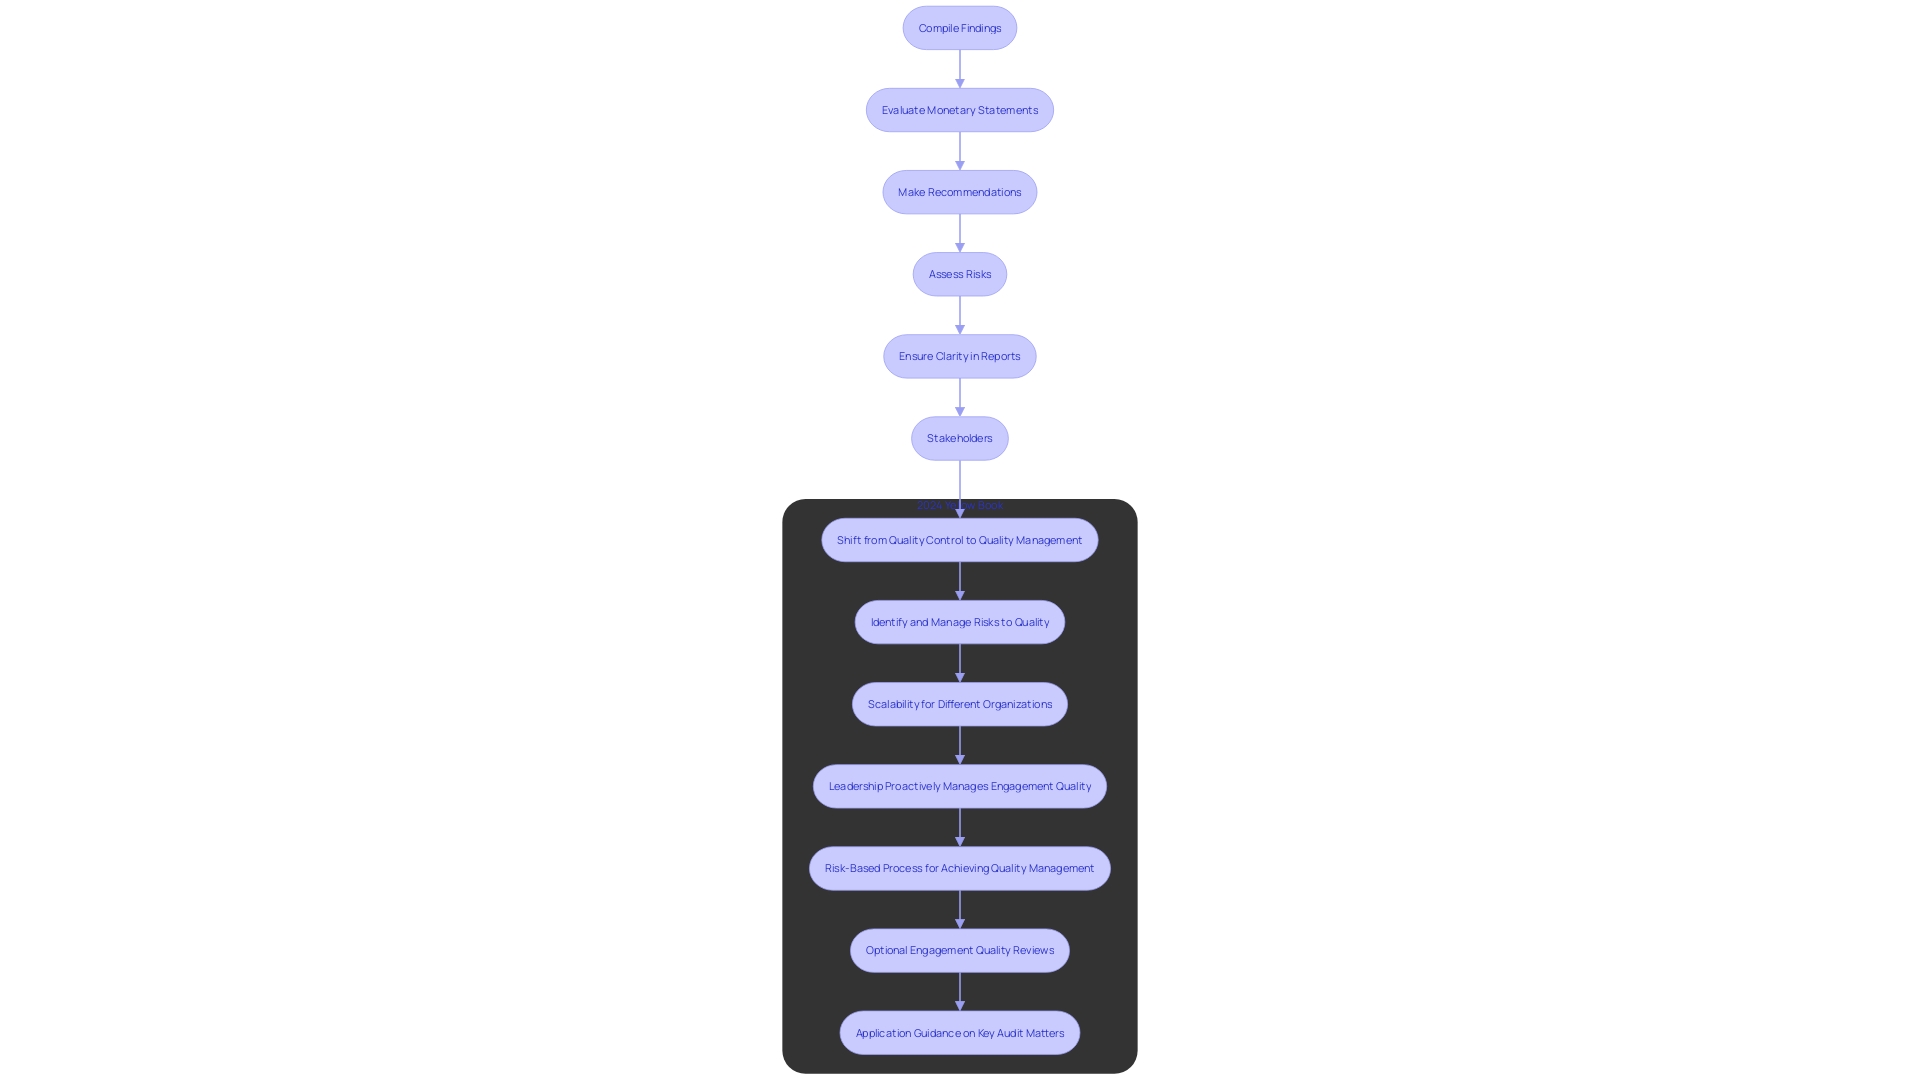Select the Evaluate Monetary Statements node
The image size is (1920, 1080).
[960, 108]
